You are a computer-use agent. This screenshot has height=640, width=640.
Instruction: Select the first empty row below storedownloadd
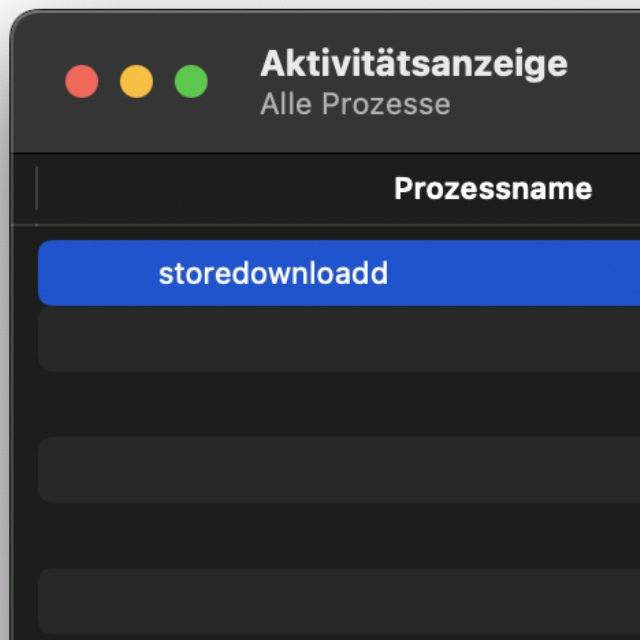[x=338, y=338]
